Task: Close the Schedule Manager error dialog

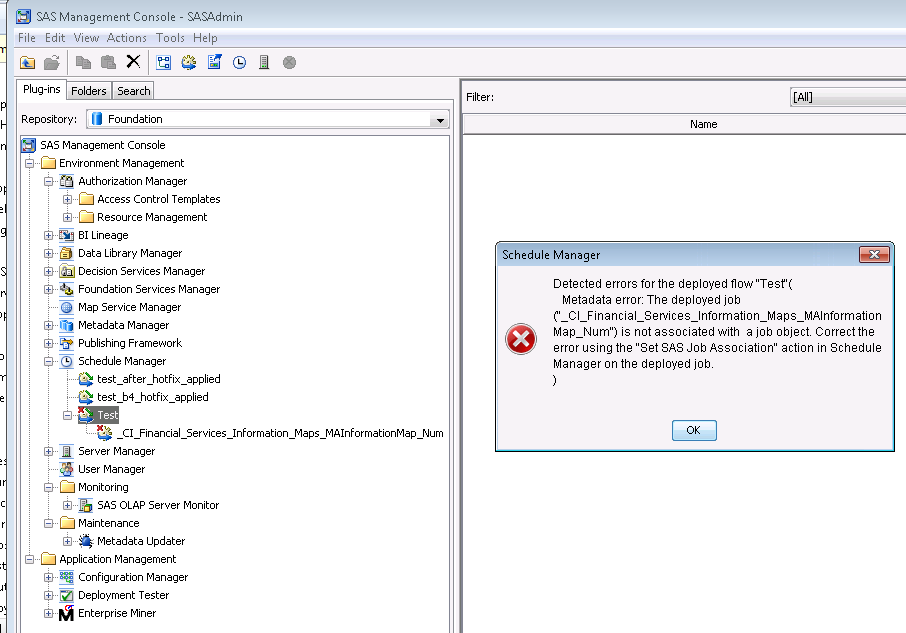Action: click(x=874, y=255)
